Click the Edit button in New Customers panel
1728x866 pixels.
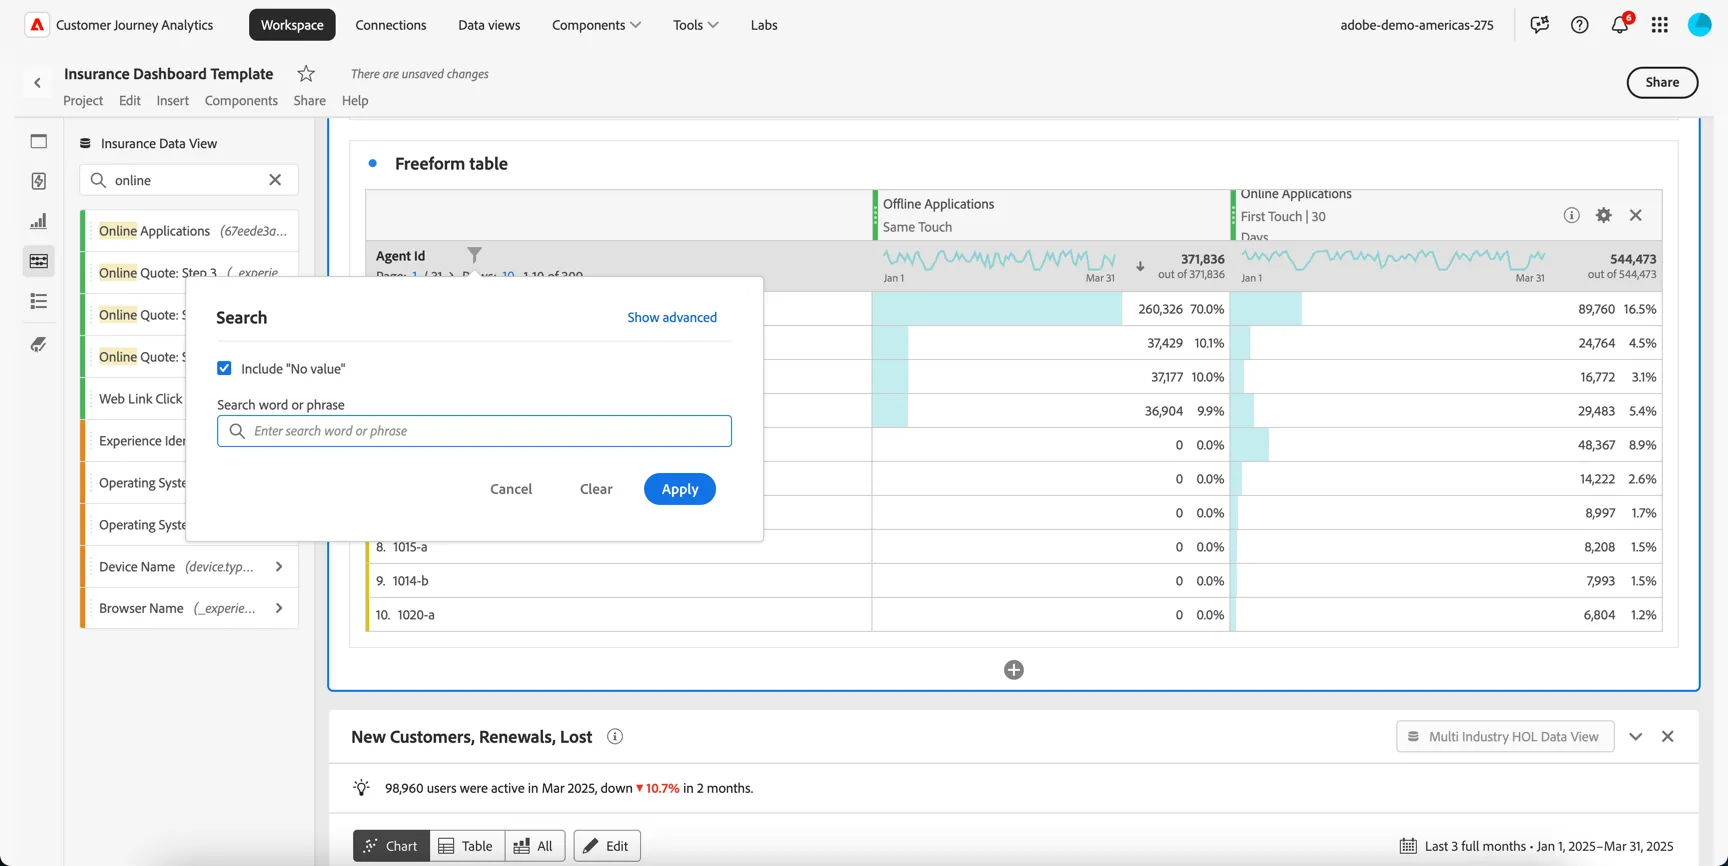coord(607,846)
